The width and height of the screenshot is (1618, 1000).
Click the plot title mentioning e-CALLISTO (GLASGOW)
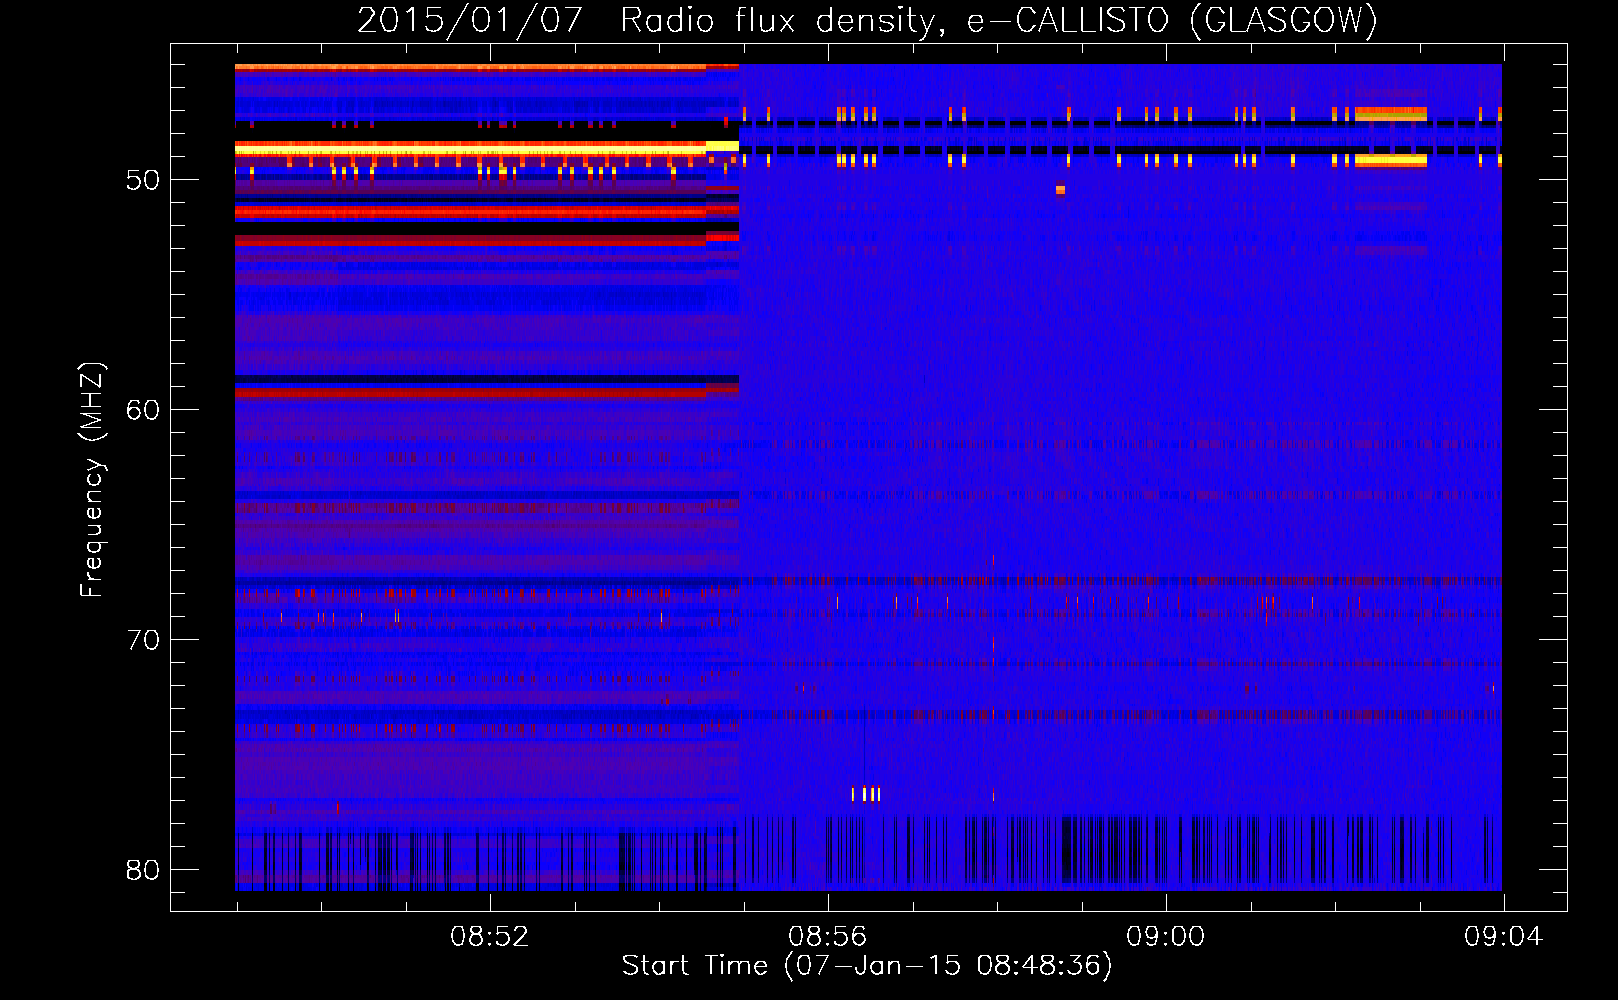[867, 20]
